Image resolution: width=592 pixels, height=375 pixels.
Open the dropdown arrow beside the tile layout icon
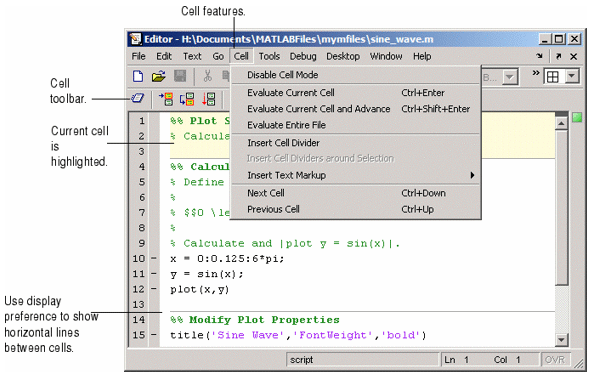click(572, 77)
